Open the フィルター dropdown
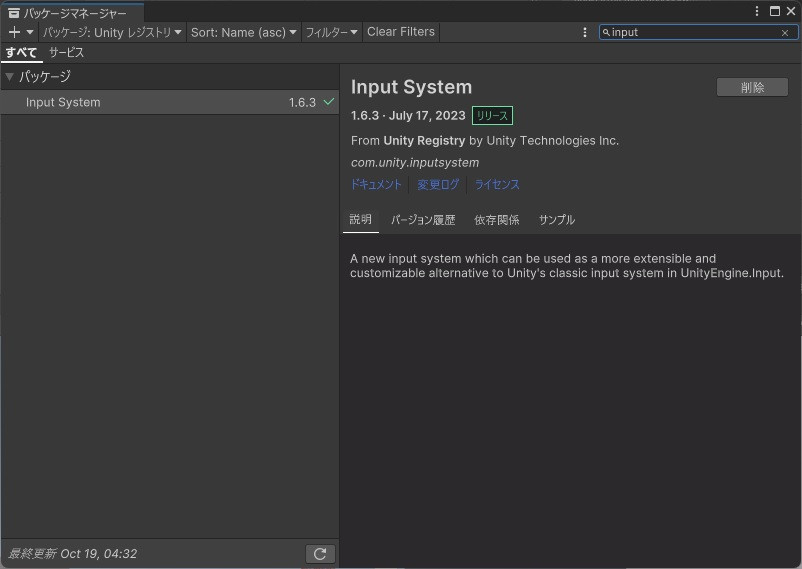Screen dimensions: 802x569 [x=331, y=32]
